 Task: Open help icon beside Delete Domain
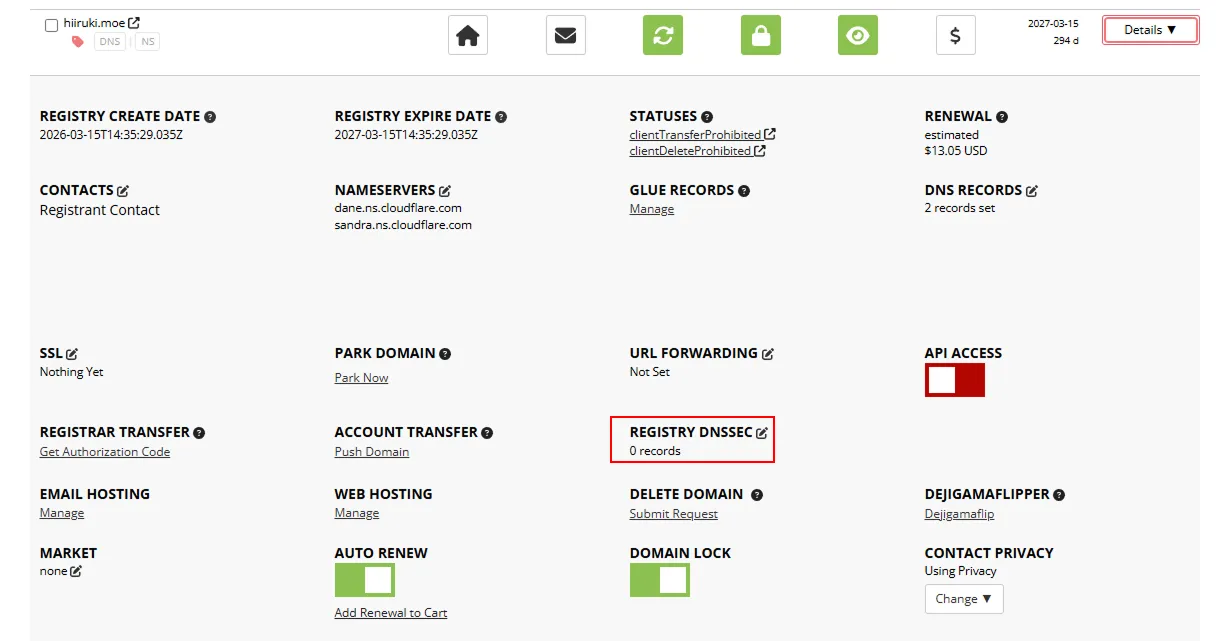point(757,495)
